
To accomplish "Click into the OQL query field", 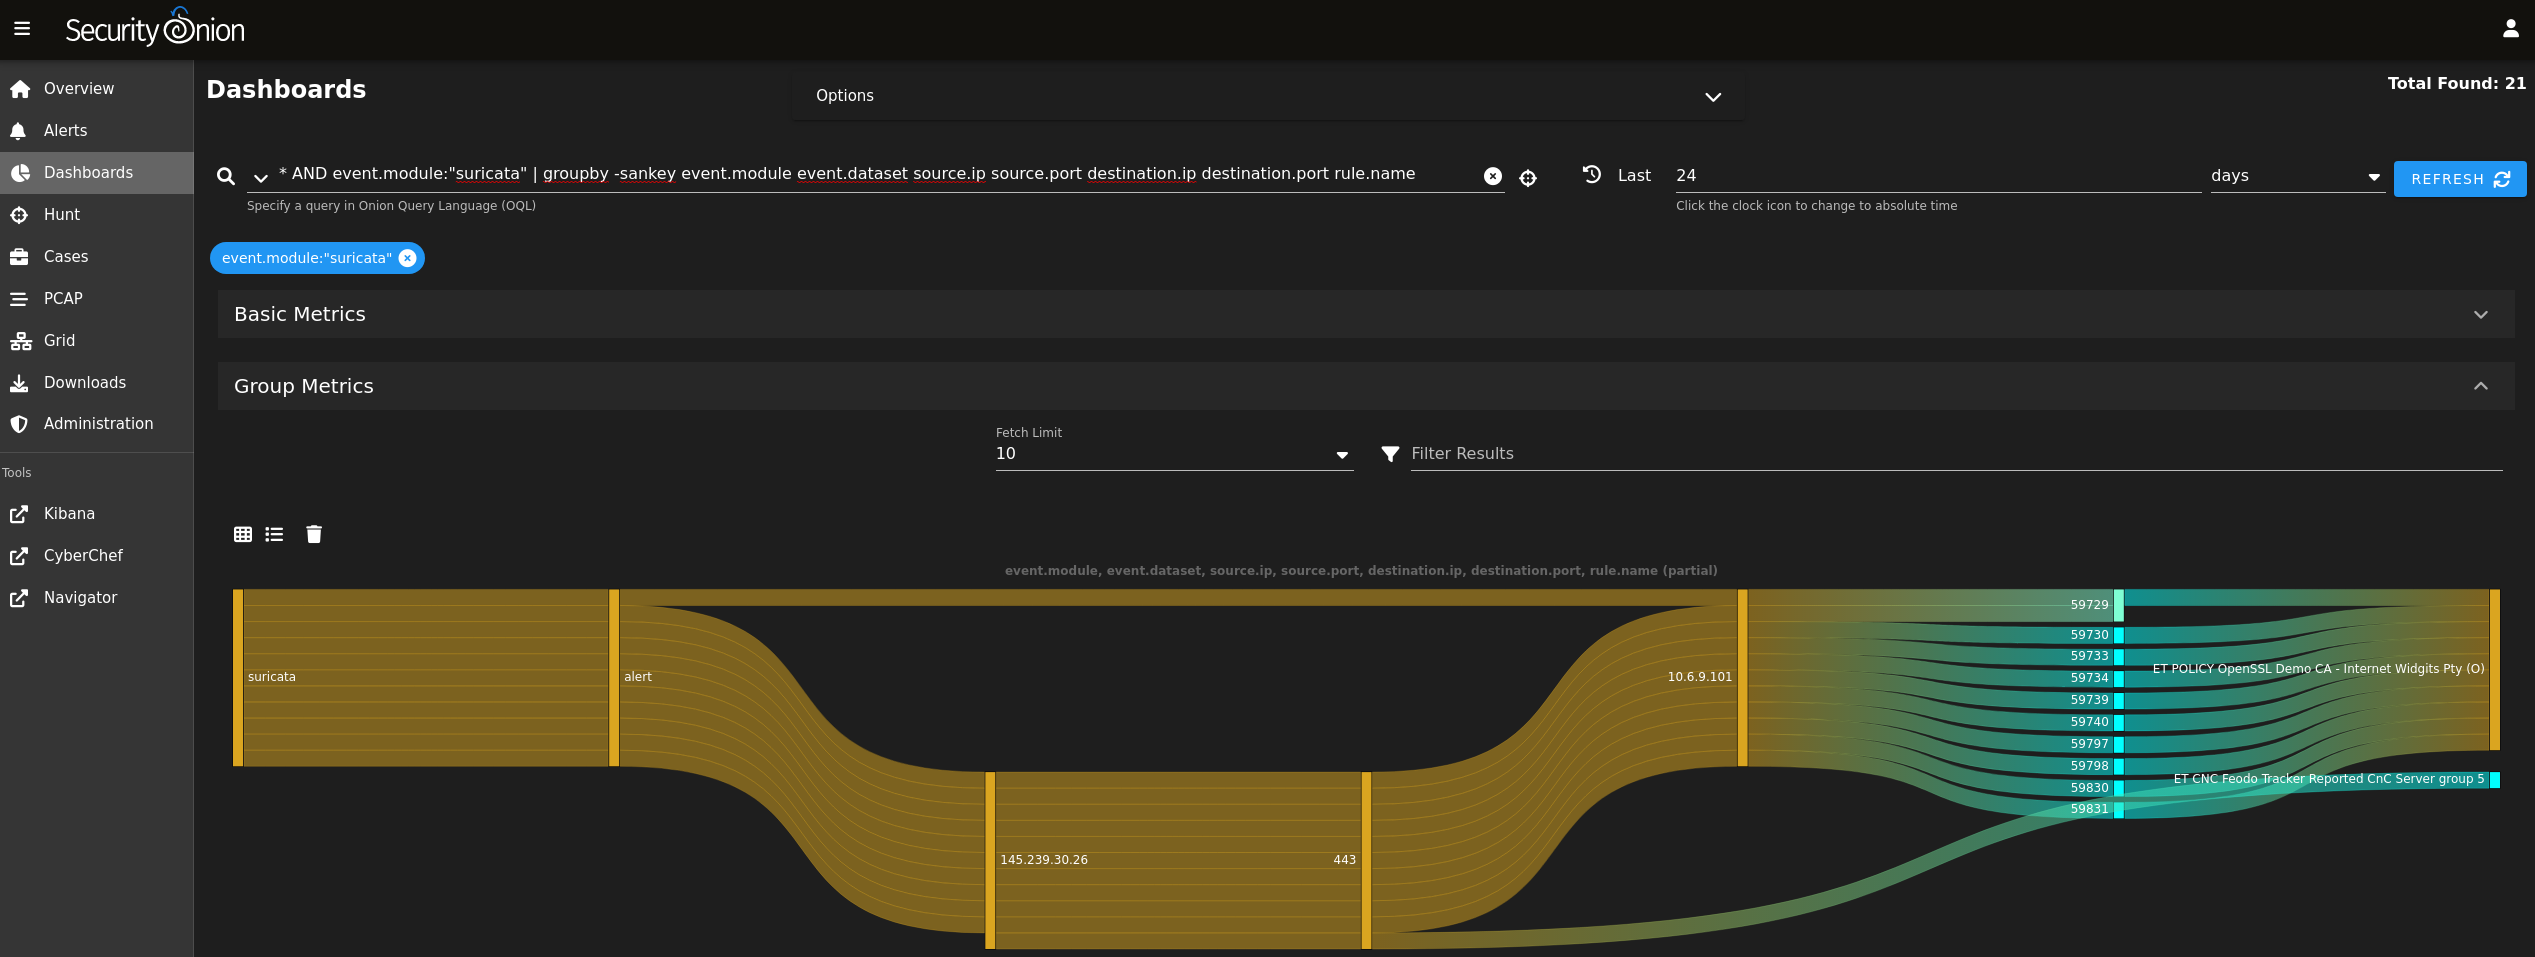I will (875, 175).
